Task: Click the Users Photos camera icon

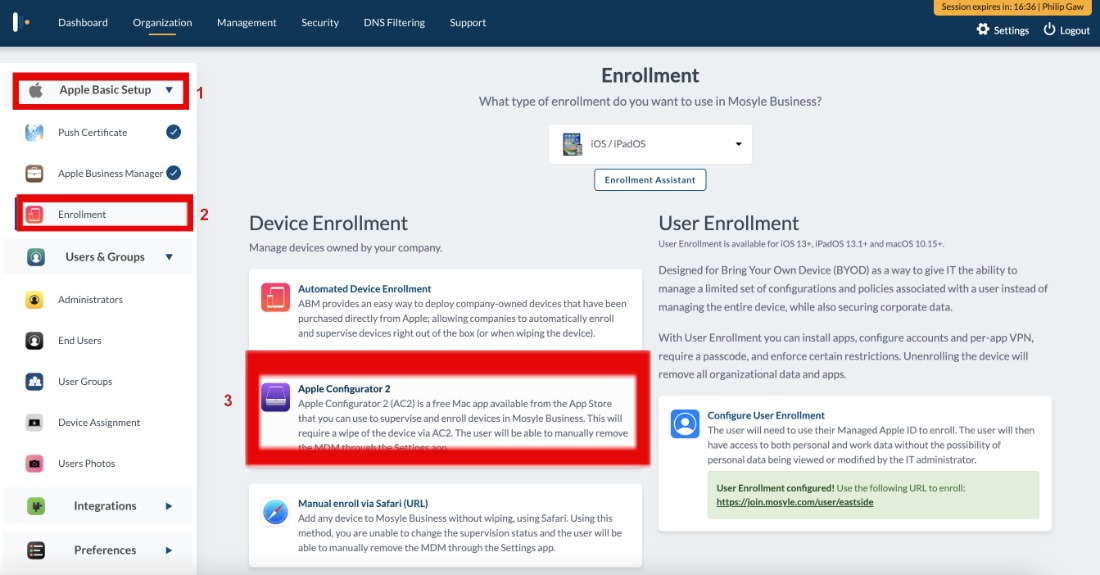Action: pyautogui.click(x=34, y=464)
